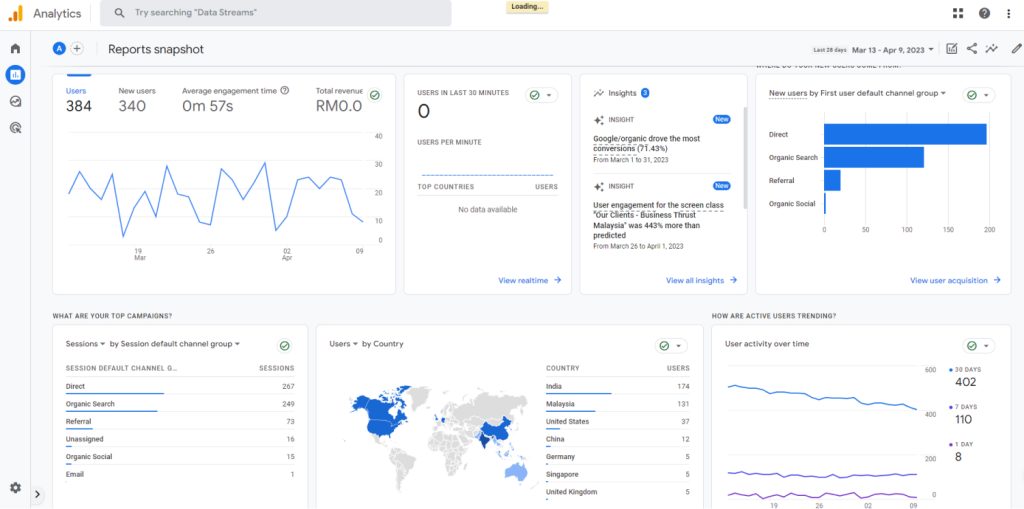The height and width of the screenshot is (509, 1024).
Task: Click the Organic Search row in sessions table
Action: [x=180, y=404]
